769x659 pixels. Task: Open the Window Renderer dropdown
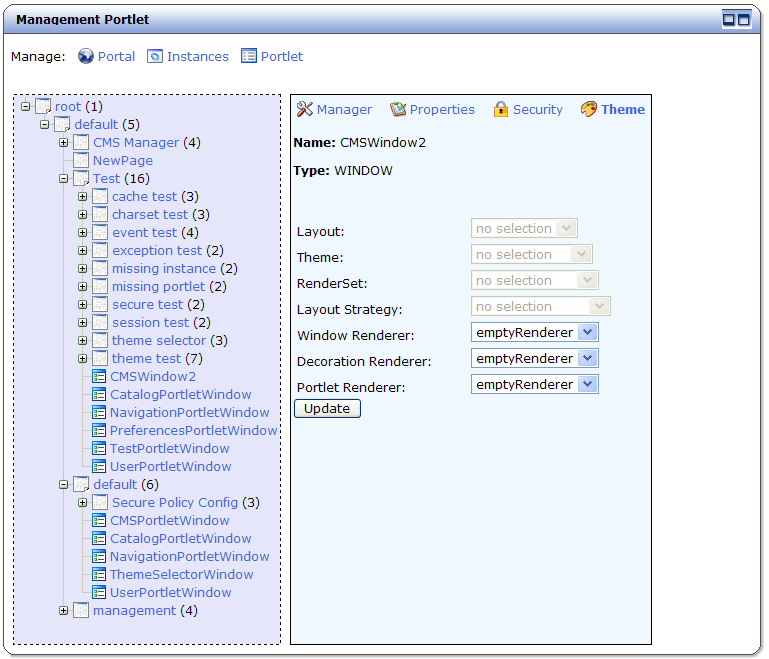pyautogui.click(x=587, y=333)
